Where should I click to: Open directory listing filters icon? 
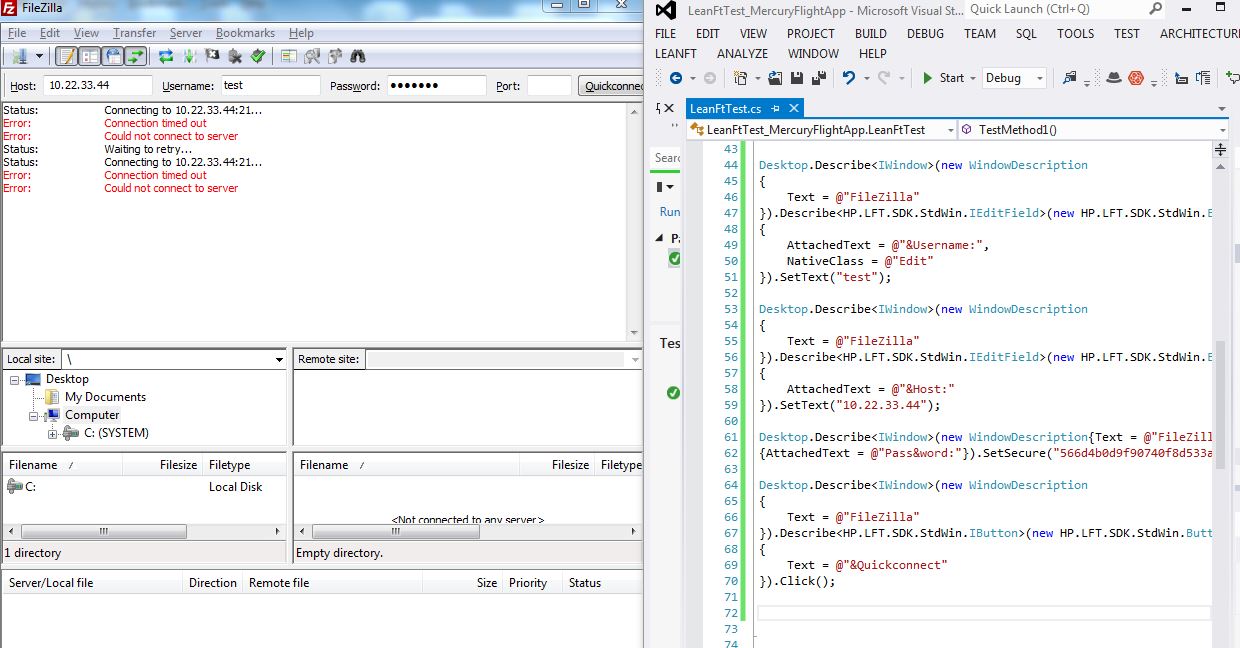pyautogui.click(x=289, y=56)
